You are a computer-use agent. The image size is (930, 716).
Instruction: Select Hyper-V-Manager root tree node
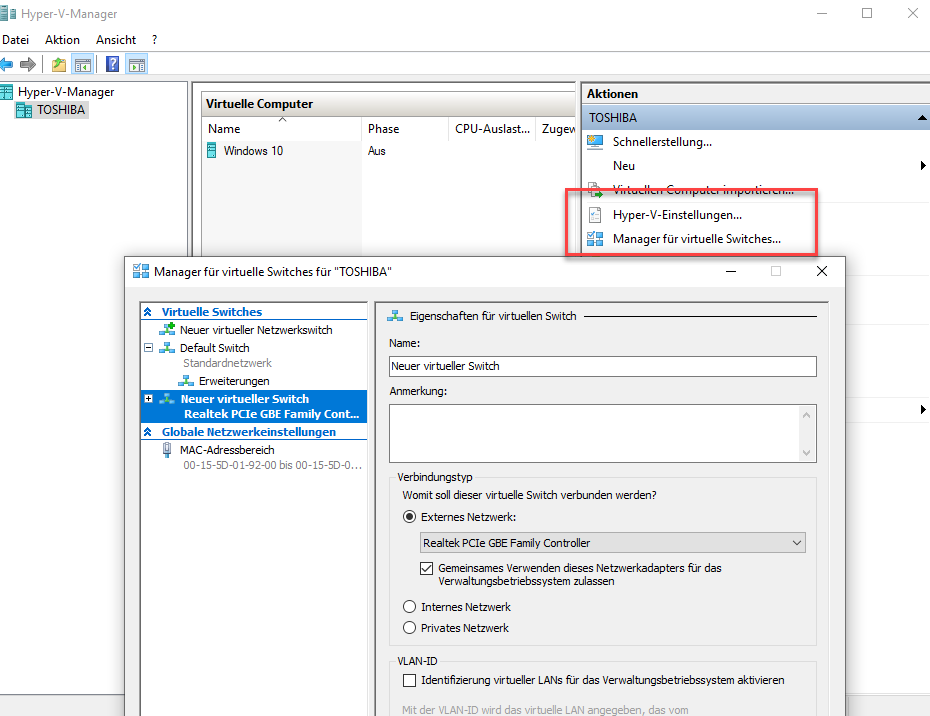[x=66, y=91]
